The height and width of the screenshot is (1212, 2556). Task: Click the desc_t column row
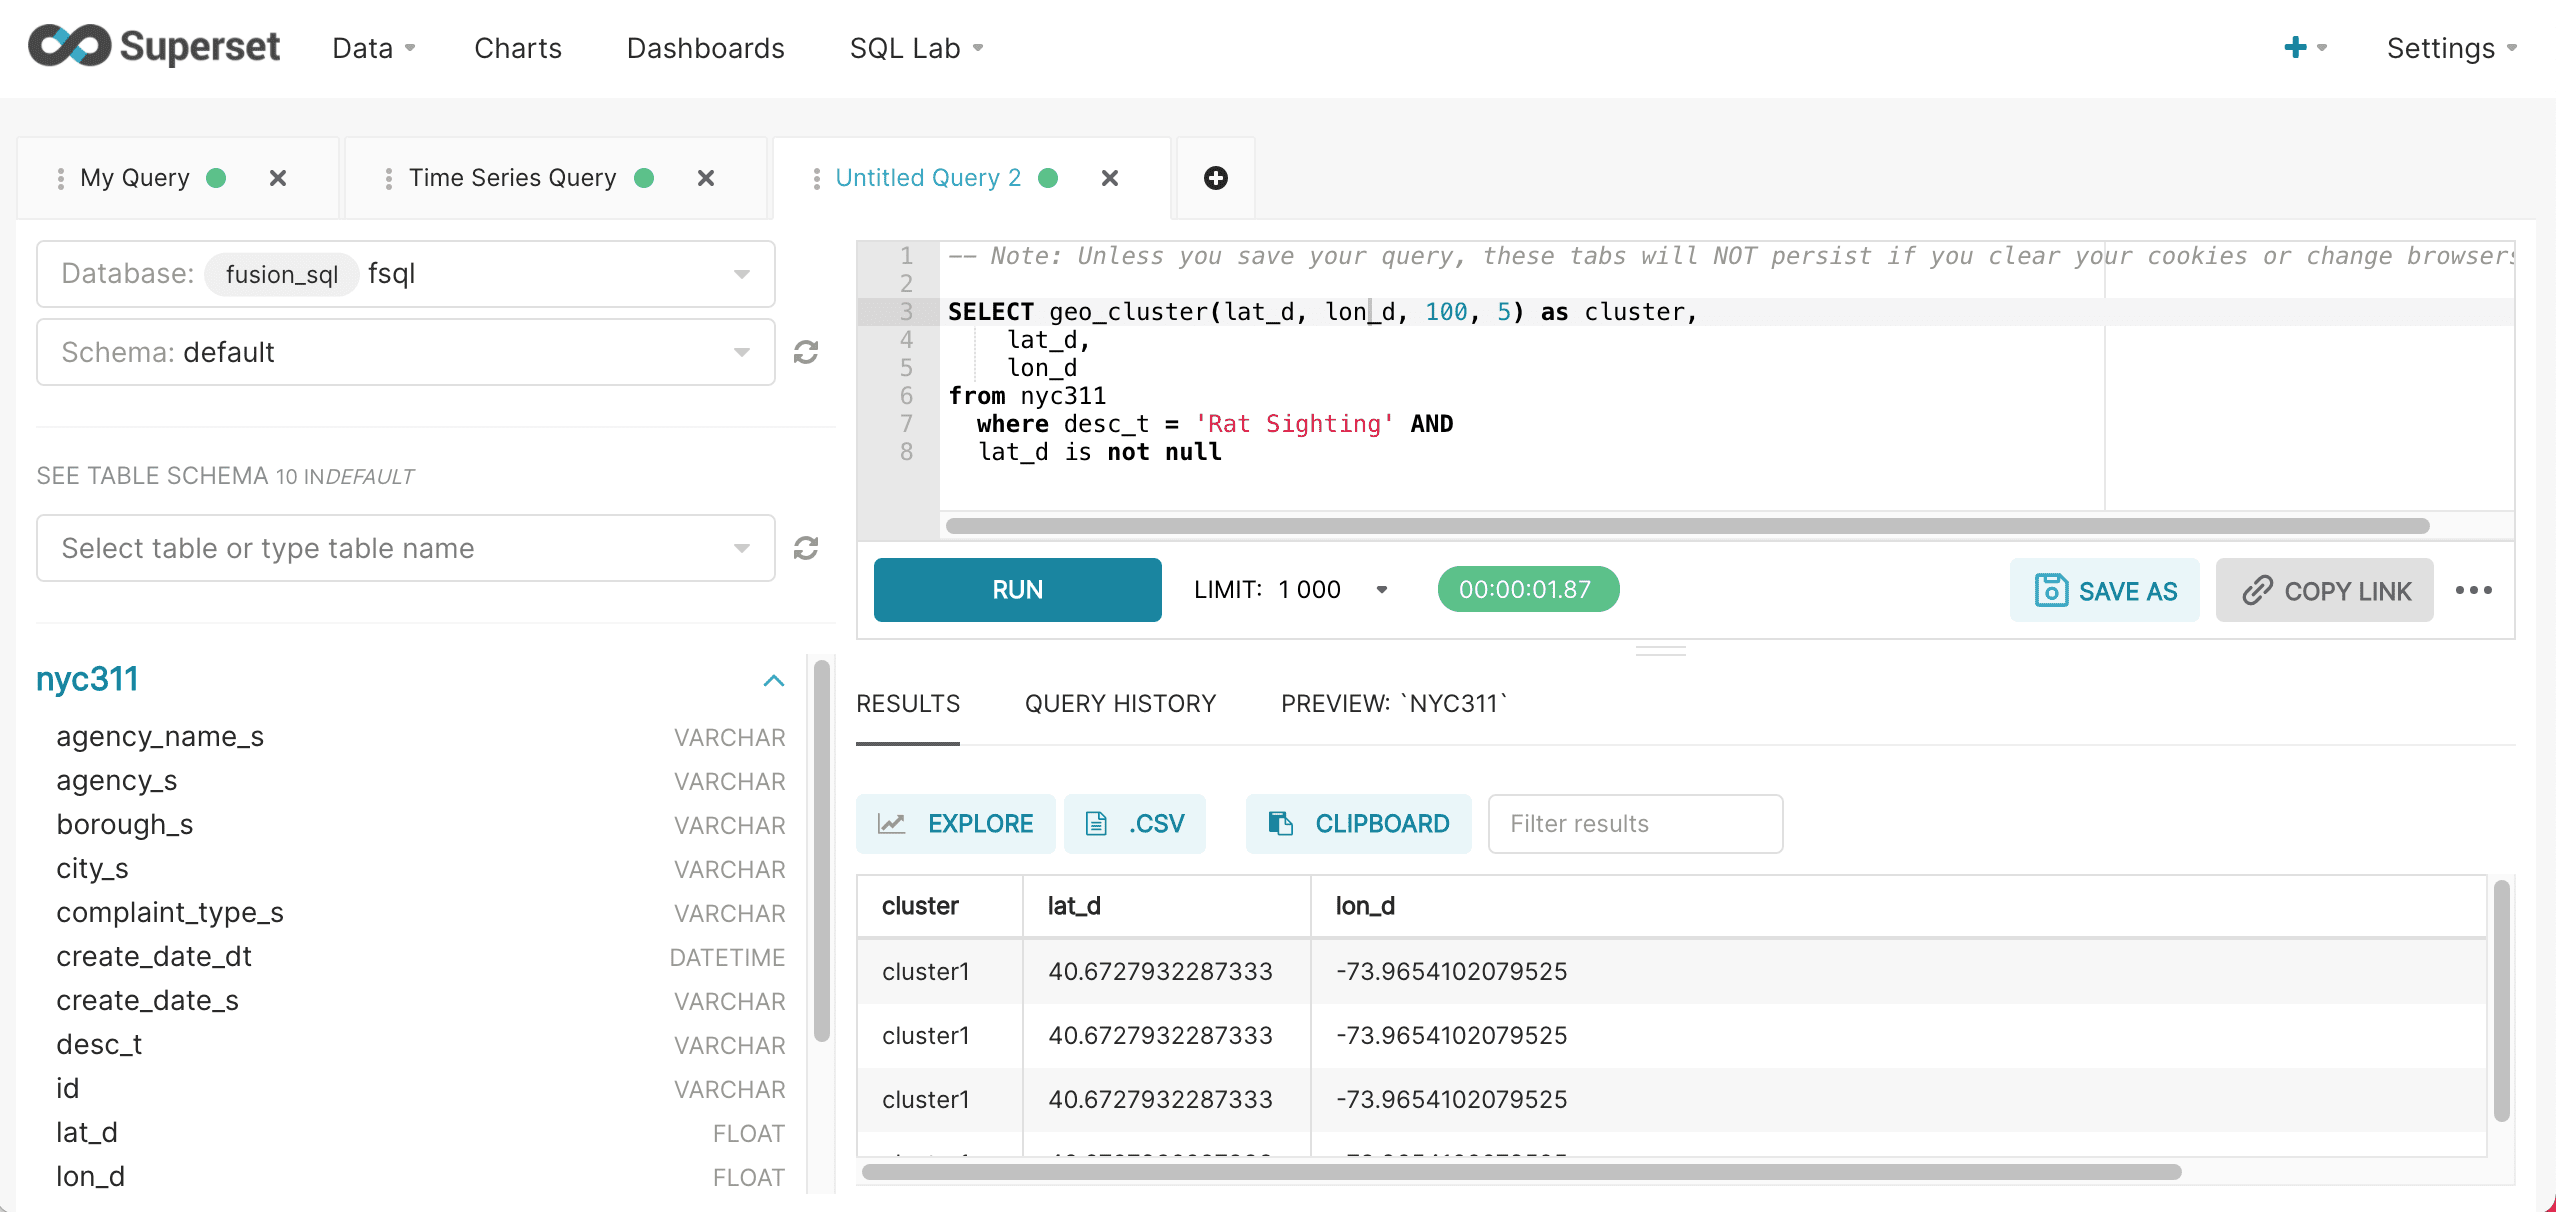[x=420, y=1045]
